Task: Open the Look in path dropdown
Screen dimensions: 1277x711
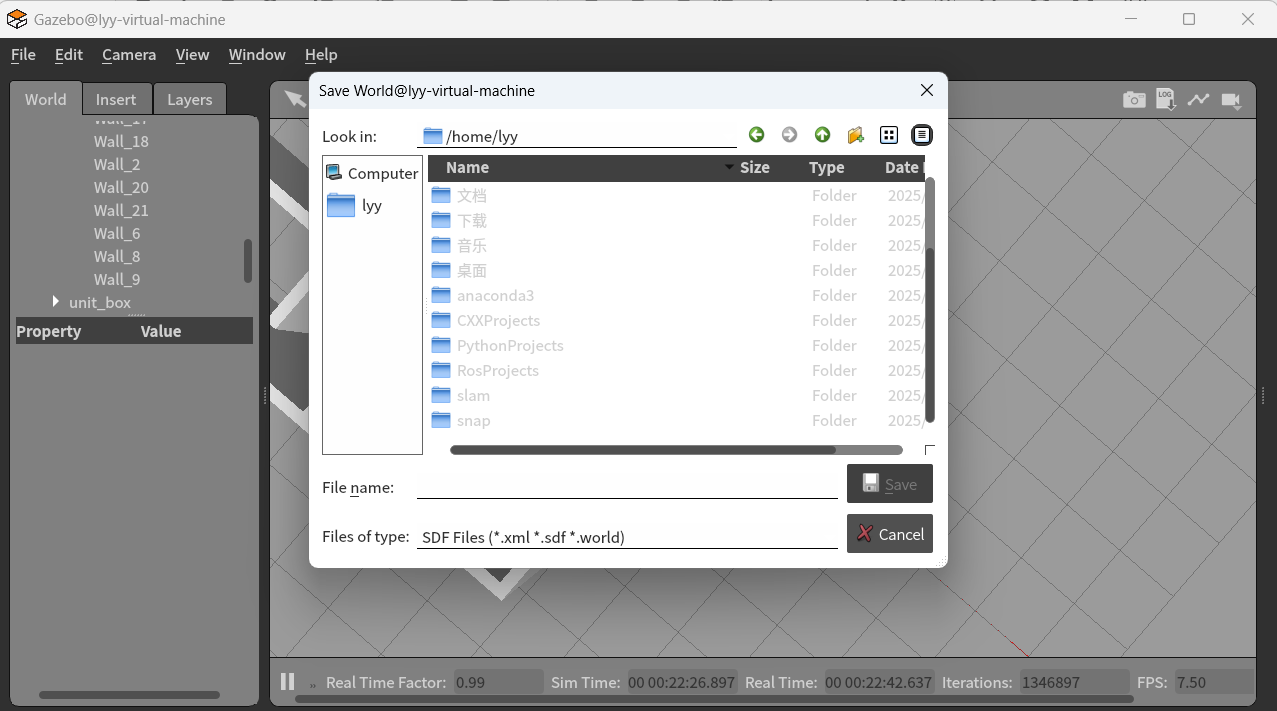Action: (577, 136)
